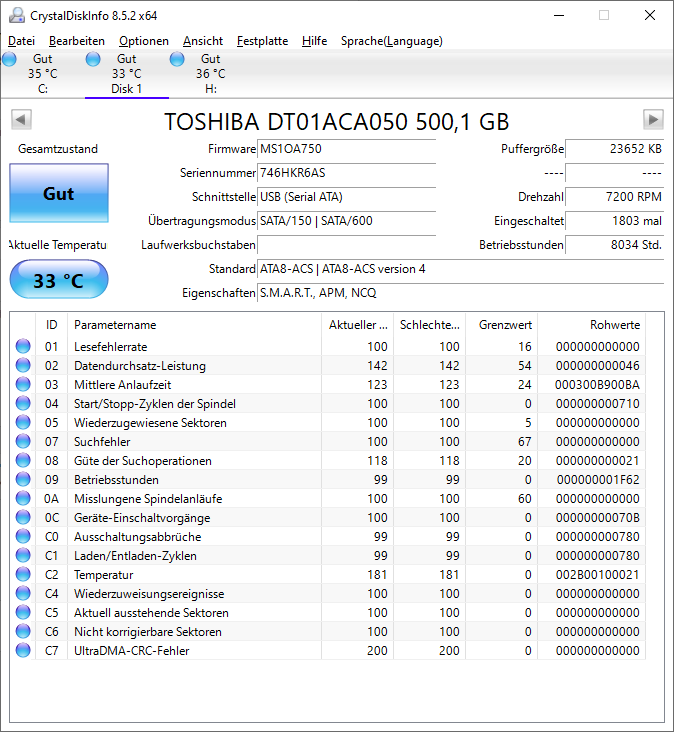This screenshot has width=674, height=732.
Task: Open the Datei menu
Action: tap(21, 41)
